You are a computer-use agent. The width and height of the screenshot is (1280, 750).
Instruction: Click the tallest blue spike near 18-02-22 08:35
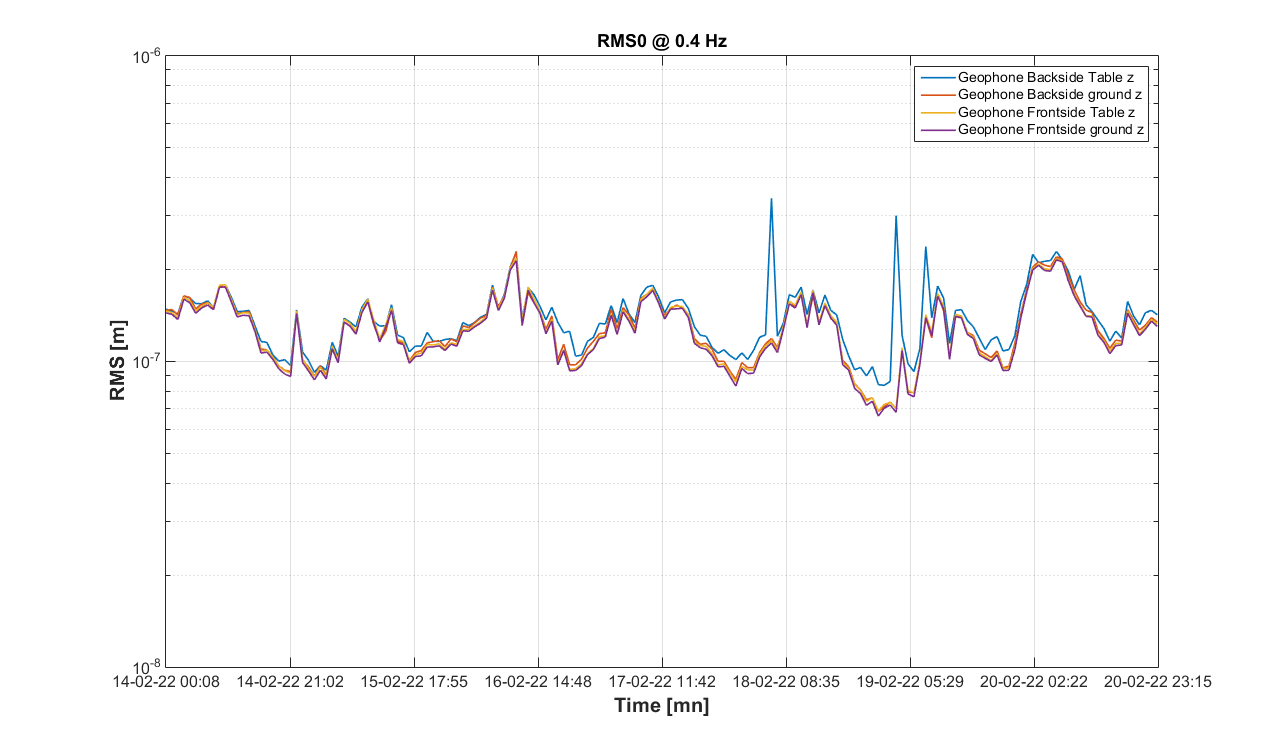[x=771, y=199]
